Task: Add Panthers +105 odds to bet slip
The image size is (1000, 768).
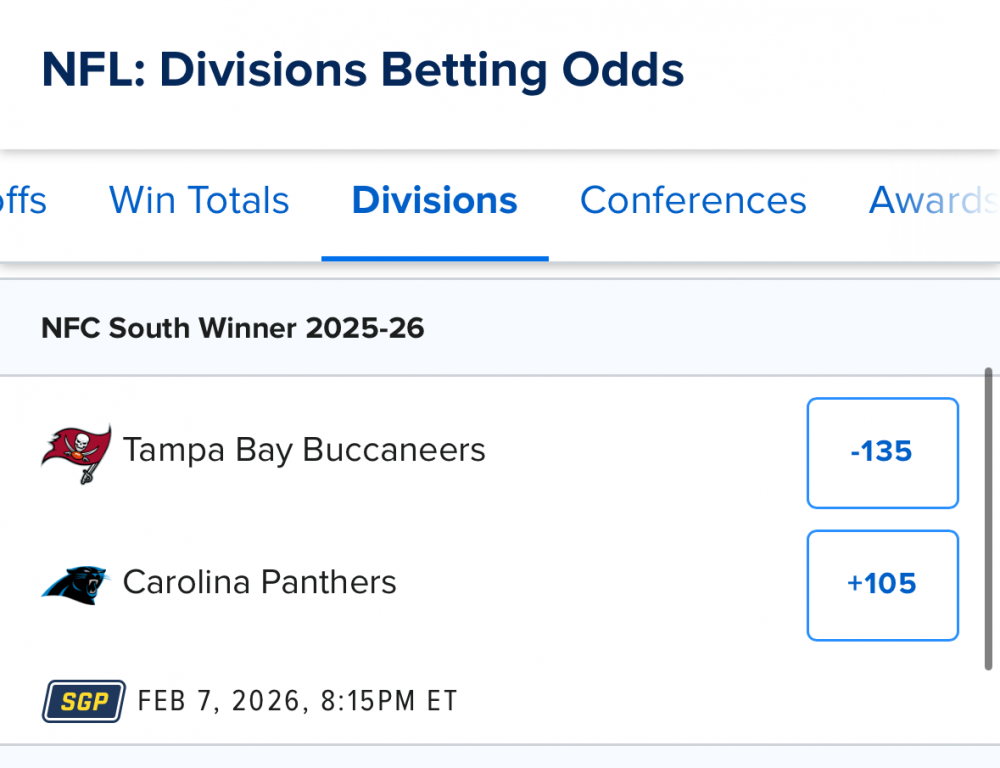Action: click(882, 584)
